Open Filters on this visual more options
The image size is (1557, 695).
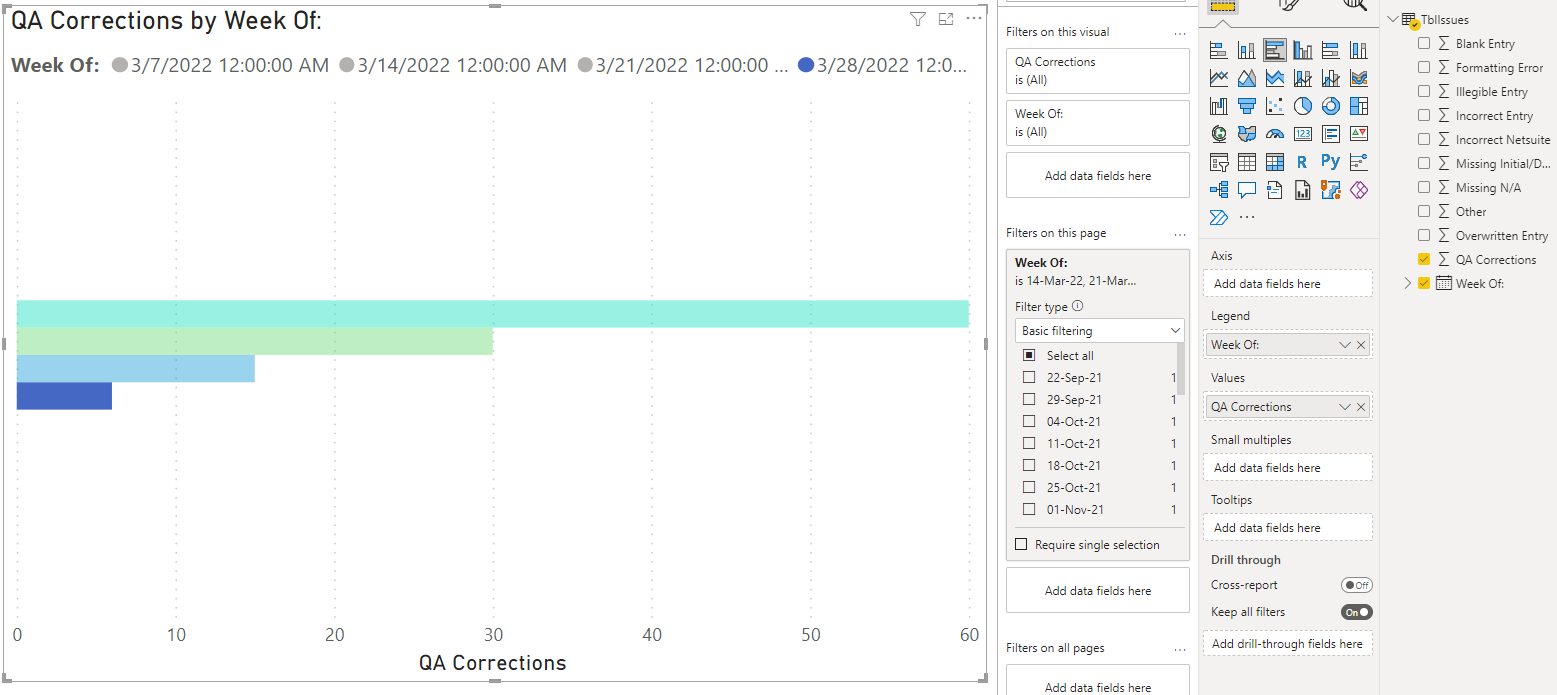coord(1180,32)
